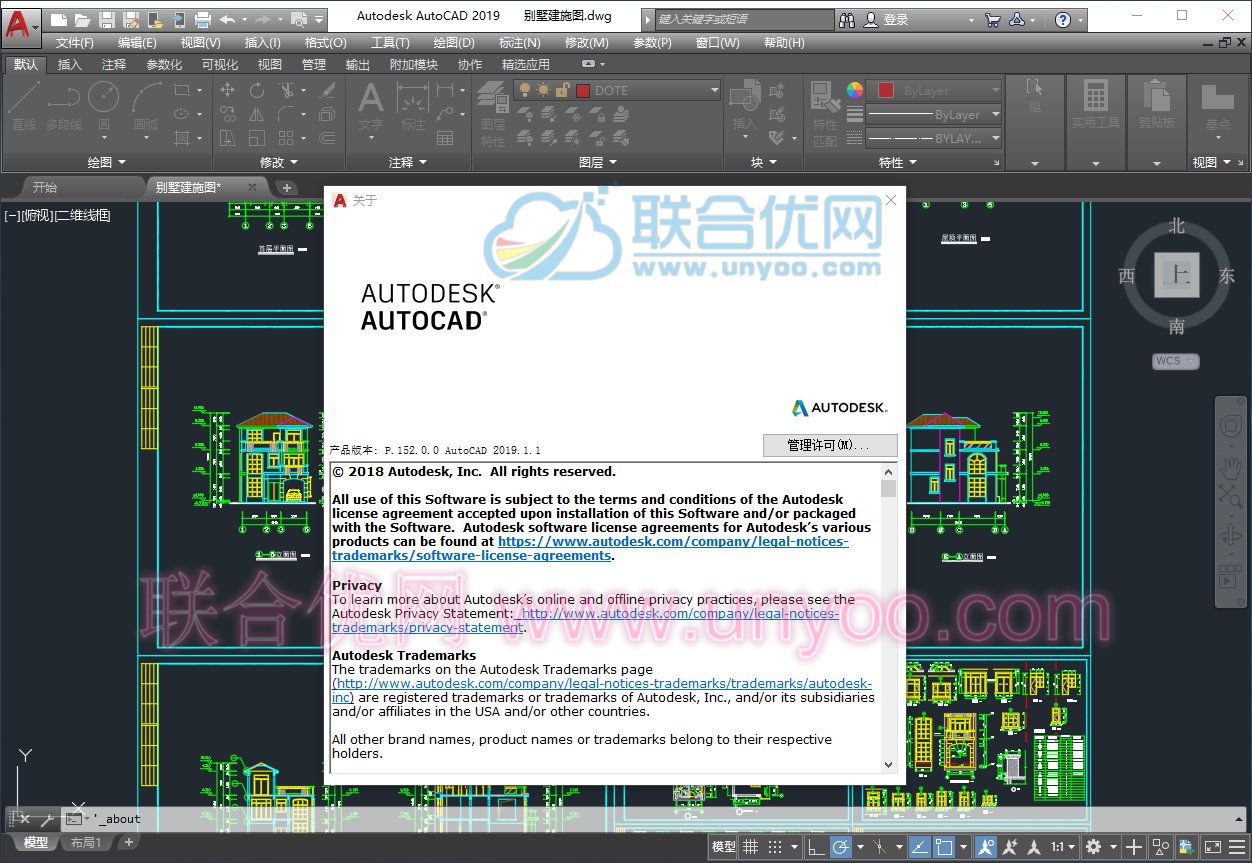
Task: Open the 文件(F) menu
Action: click(x=75, y=43)
